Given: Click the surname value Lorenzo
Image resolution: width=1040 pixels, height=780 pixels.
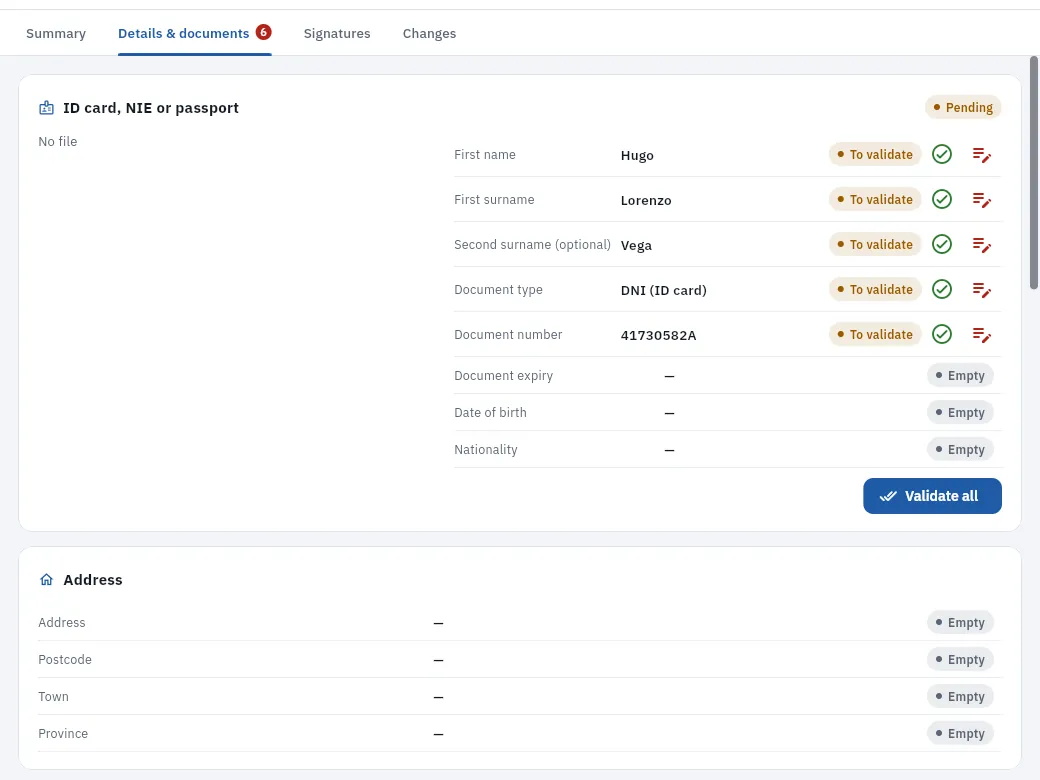Looking at the screenshot, I should pyautogui.click(x=646, y=200).
